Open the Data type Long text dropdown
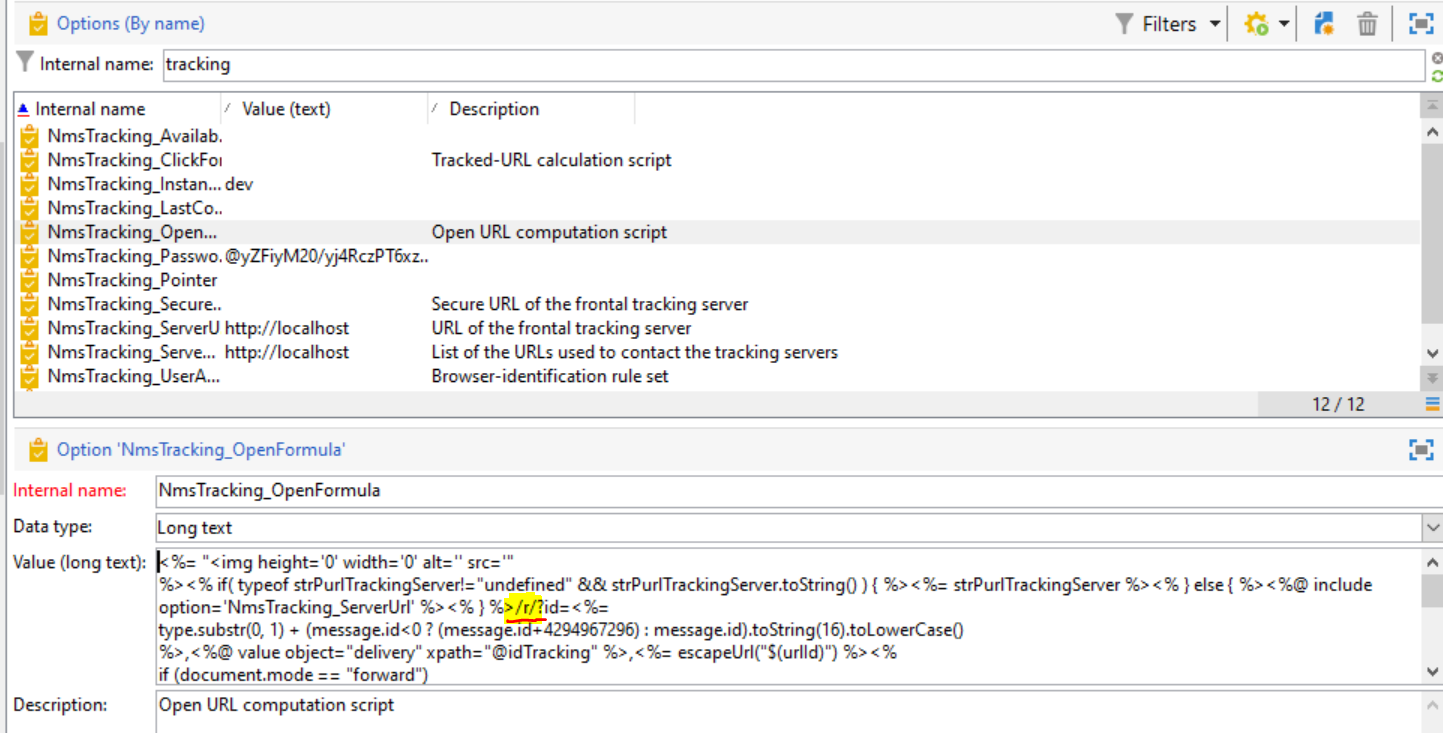The width and height of the screenshot is (1443, 733). (1432, 527)
